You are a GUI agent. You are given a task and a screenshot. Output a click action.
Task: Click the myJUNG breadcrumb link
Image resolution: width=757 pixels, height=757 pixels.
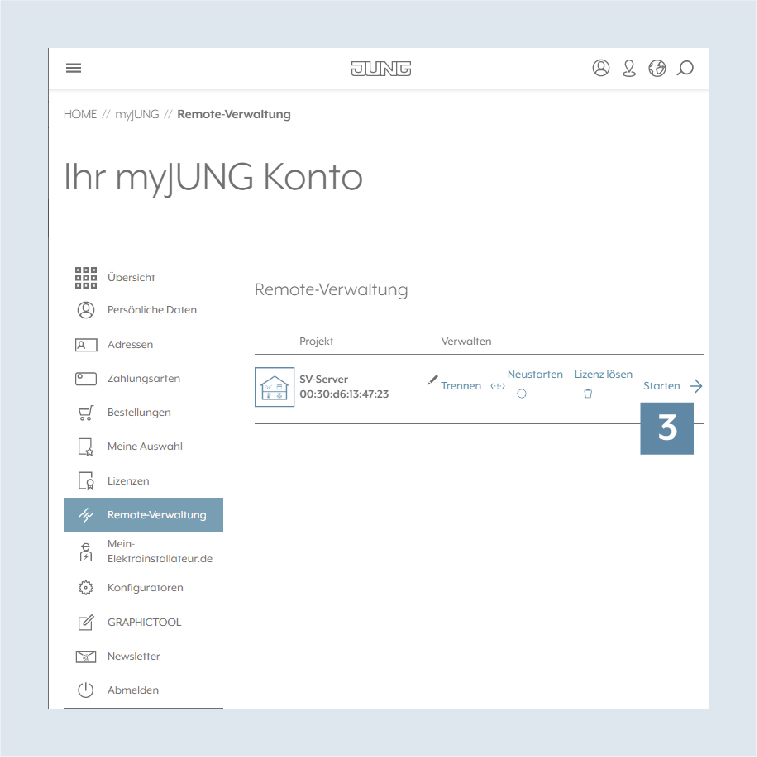[138, 114]
